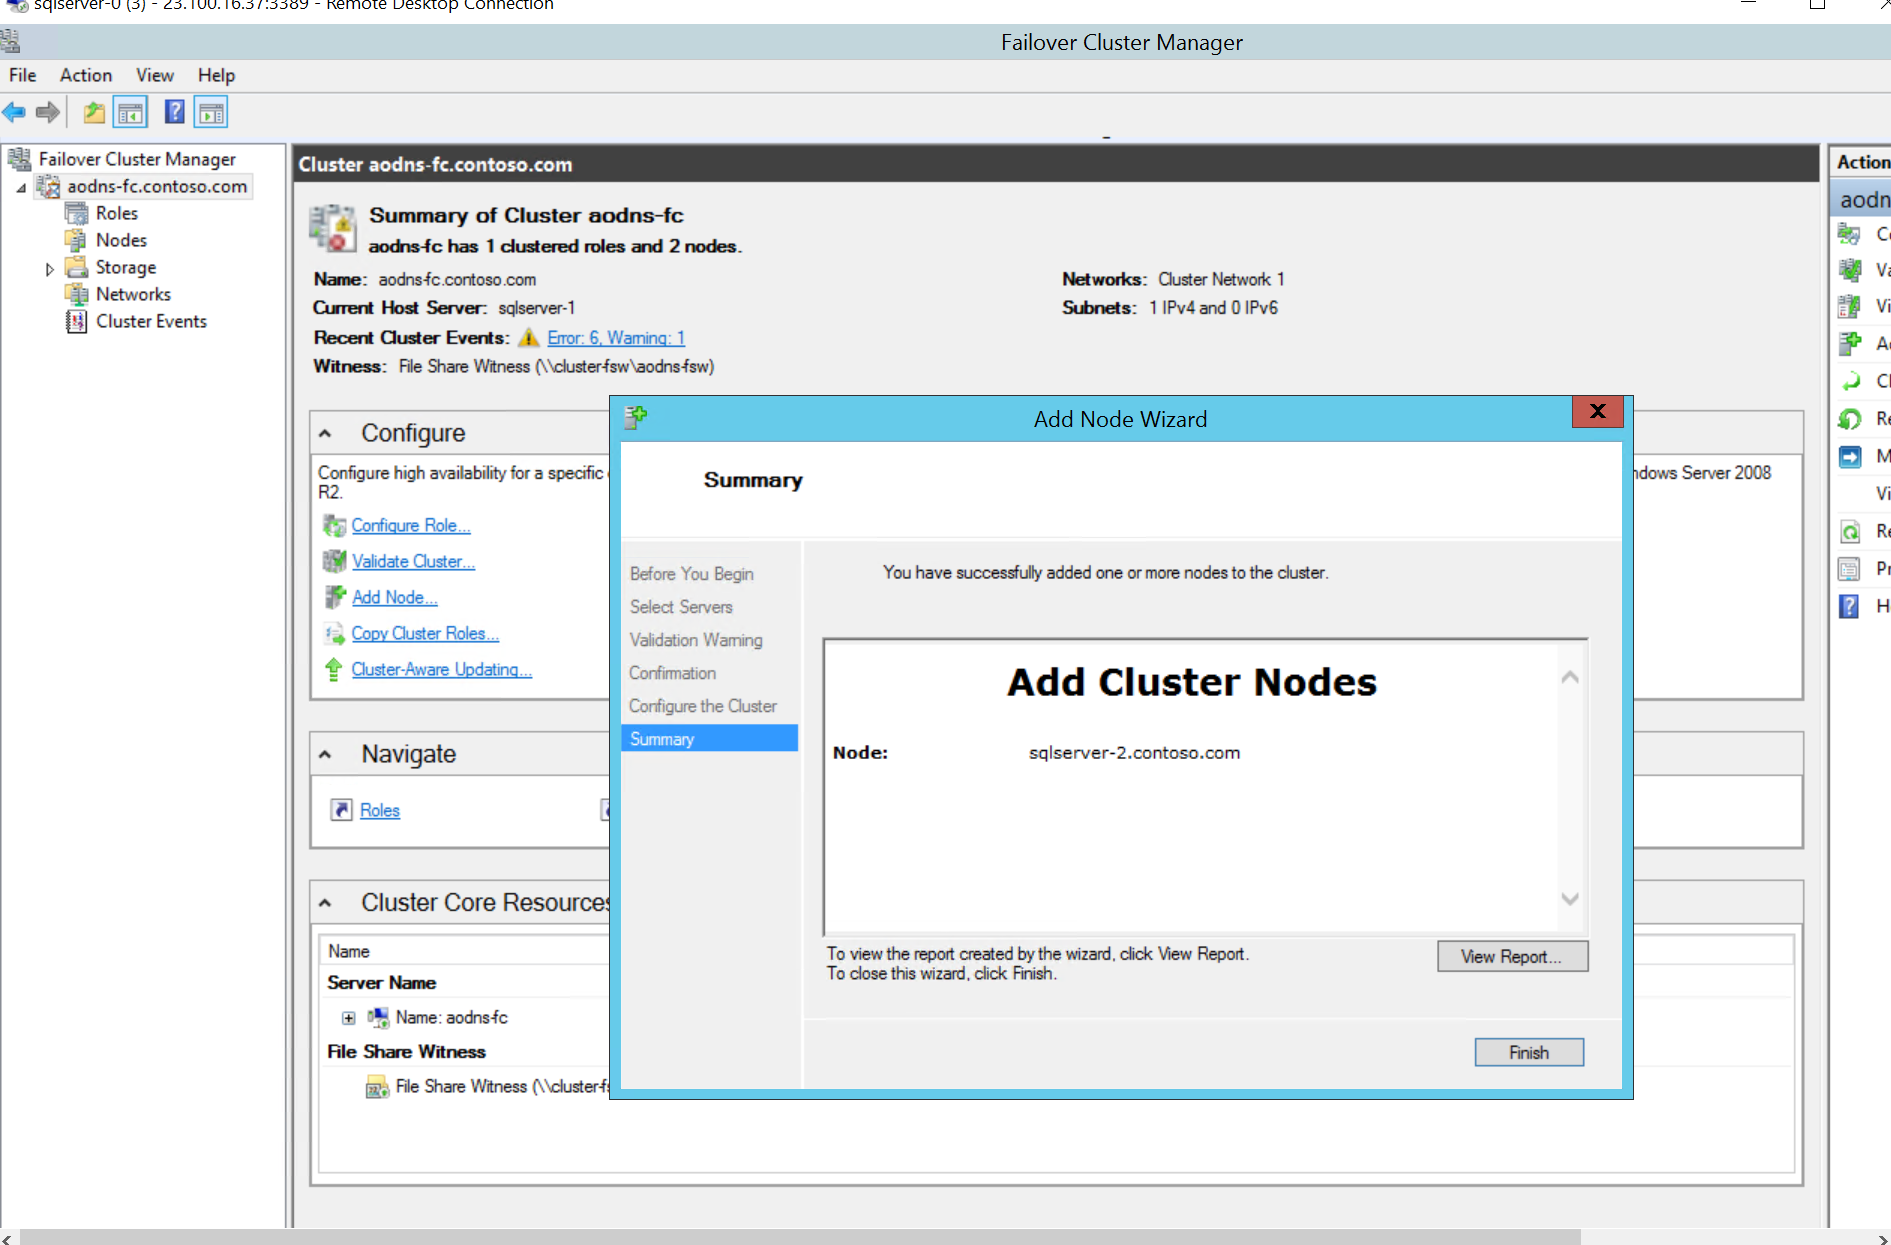Click the Refresh icon in Actions pane
This screenshot has width=1891, height=1245.
[x=1849, y=531]
